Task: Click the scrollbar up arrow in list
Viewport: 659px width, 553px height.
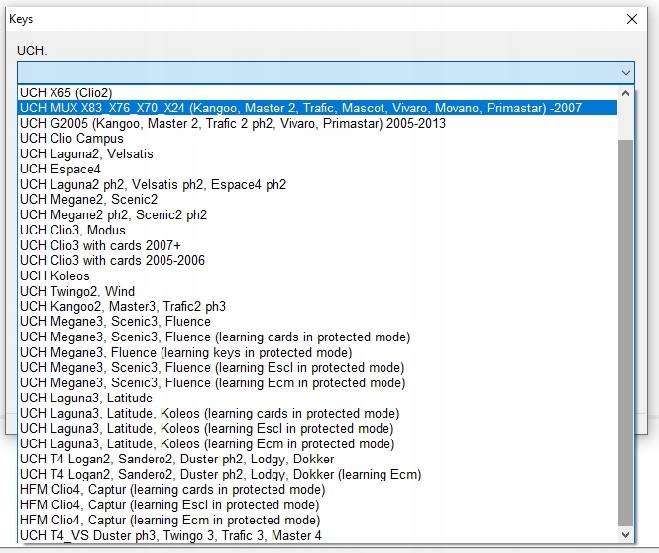Action: pyautogui.click(x=625, y=93)
